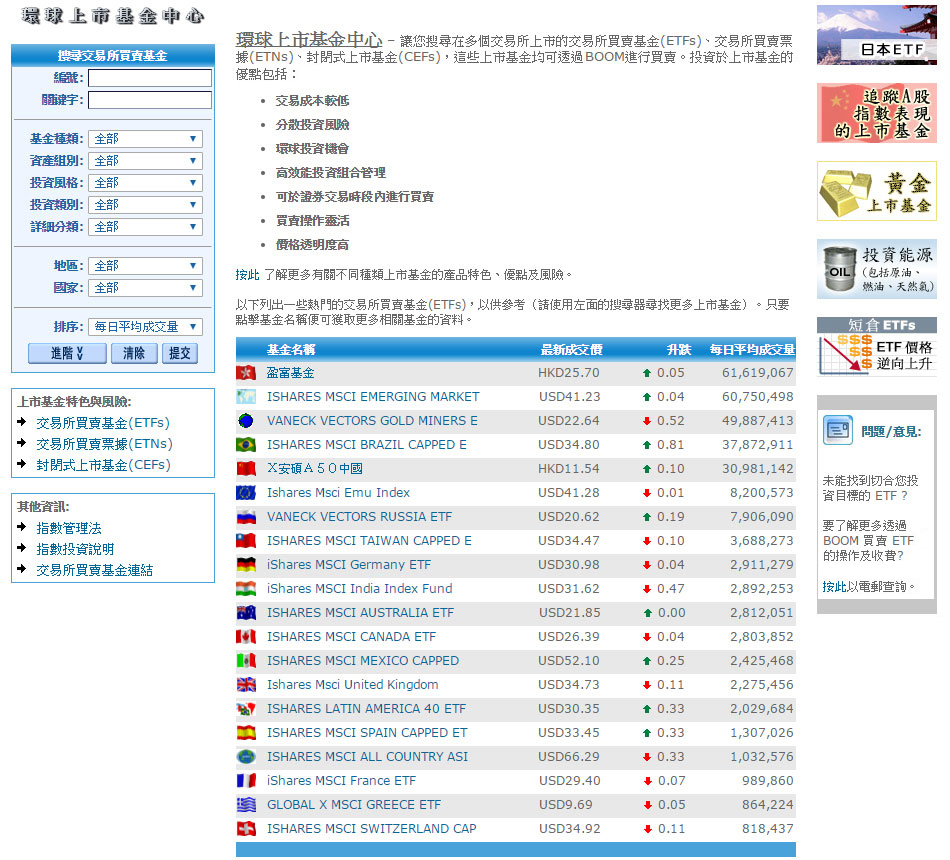Open the X安碩A50中國 fund link
950x860 pixels.
(x=315, y=468)
